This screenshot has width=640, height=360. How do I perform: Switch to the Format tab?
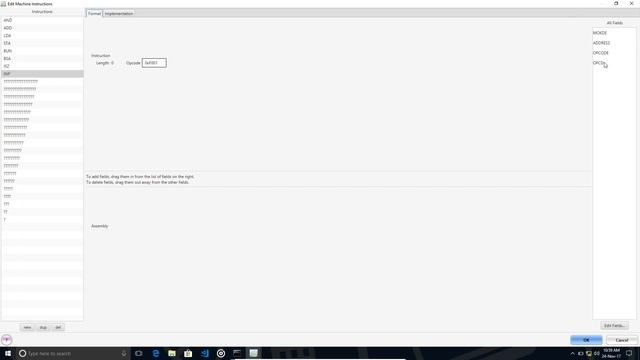(x=94, y=13)
